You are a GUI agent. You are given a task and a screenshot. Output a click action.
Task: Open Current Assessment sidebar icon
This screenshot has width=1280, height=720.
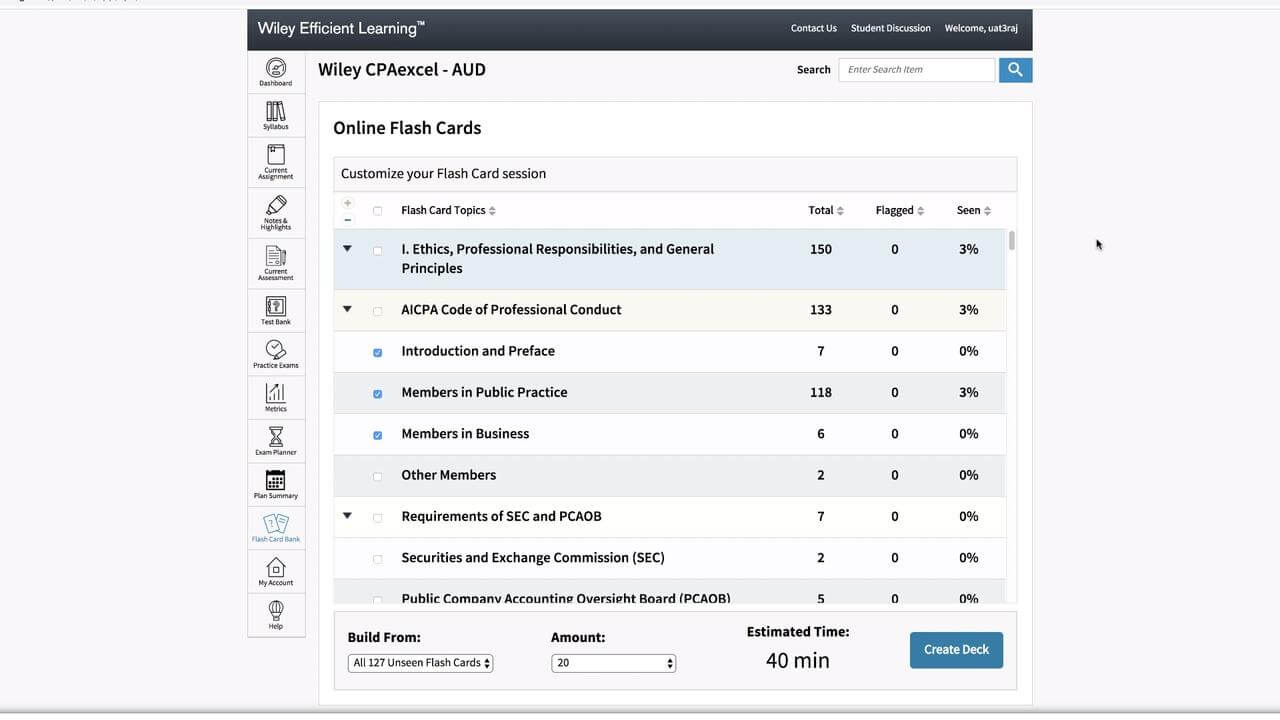point(276,262)
